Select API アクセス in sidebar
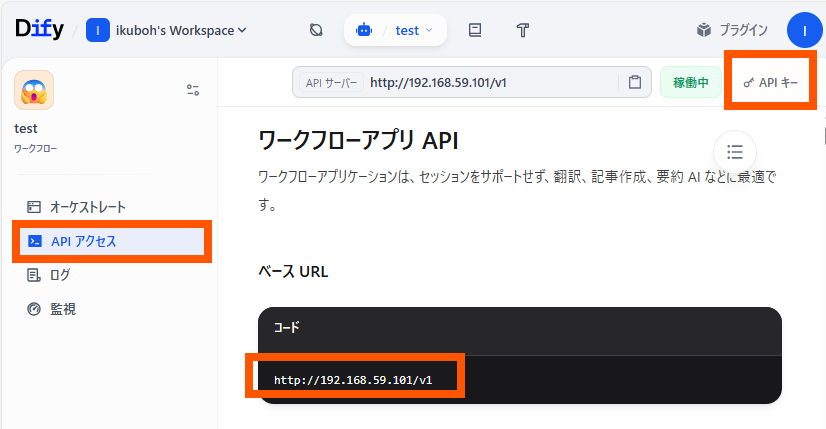Screen dimensions: 826x429 (84, 241)
